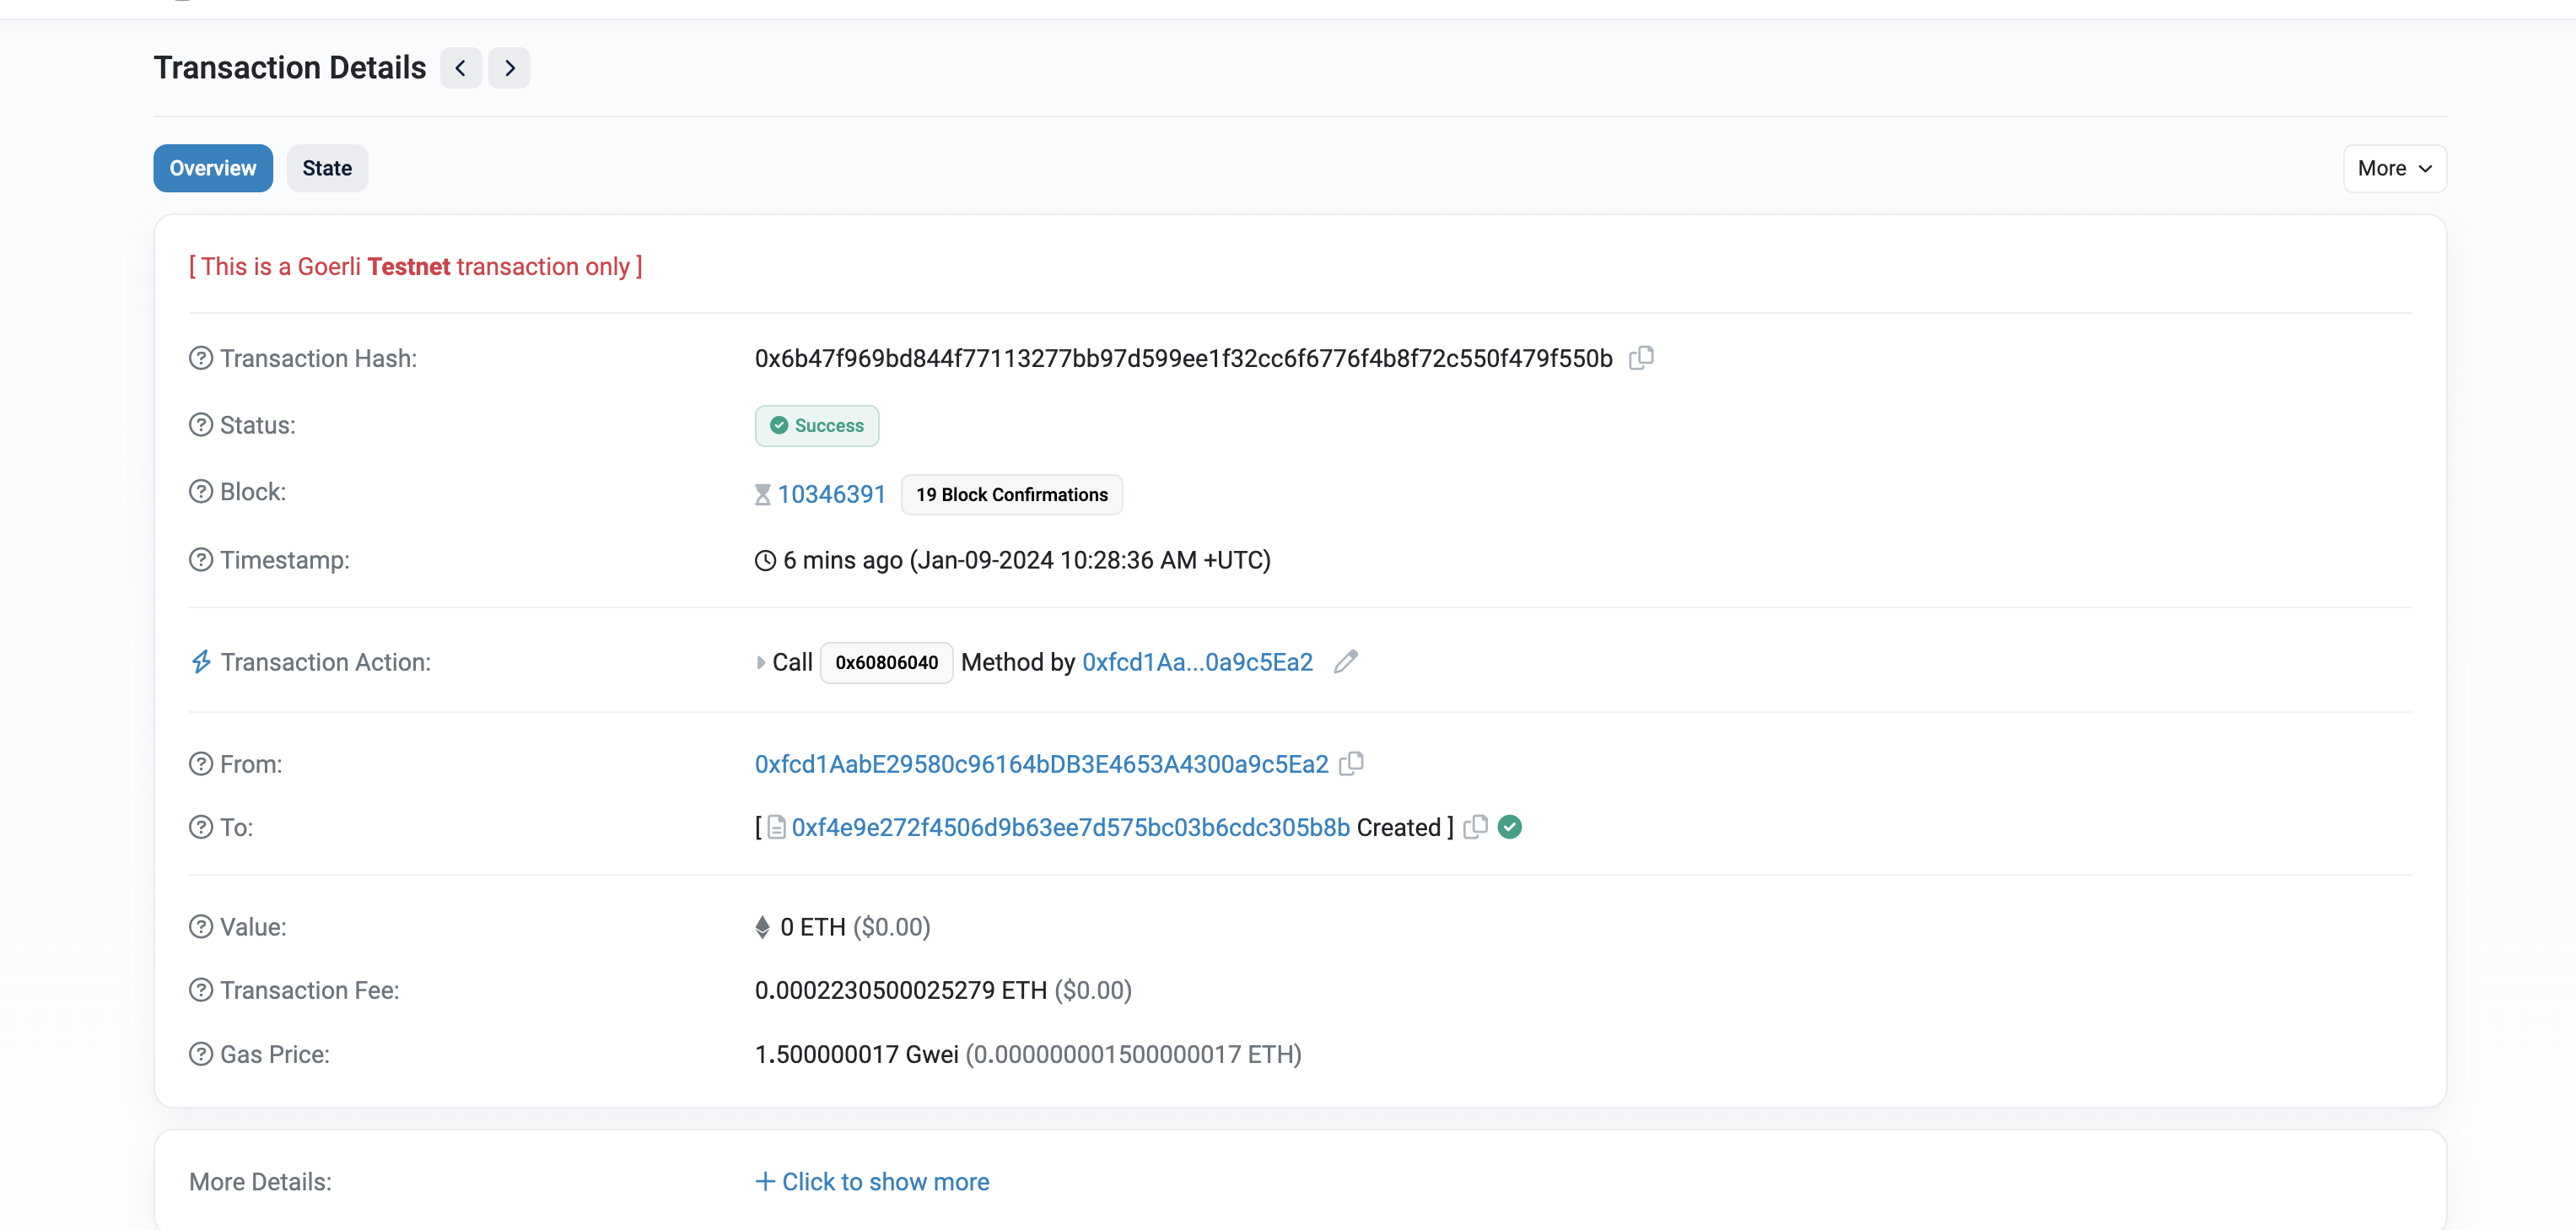Viewport: 2576px width, 1230px height.
Task: Copy the From address
Action: pos(1351,764)
